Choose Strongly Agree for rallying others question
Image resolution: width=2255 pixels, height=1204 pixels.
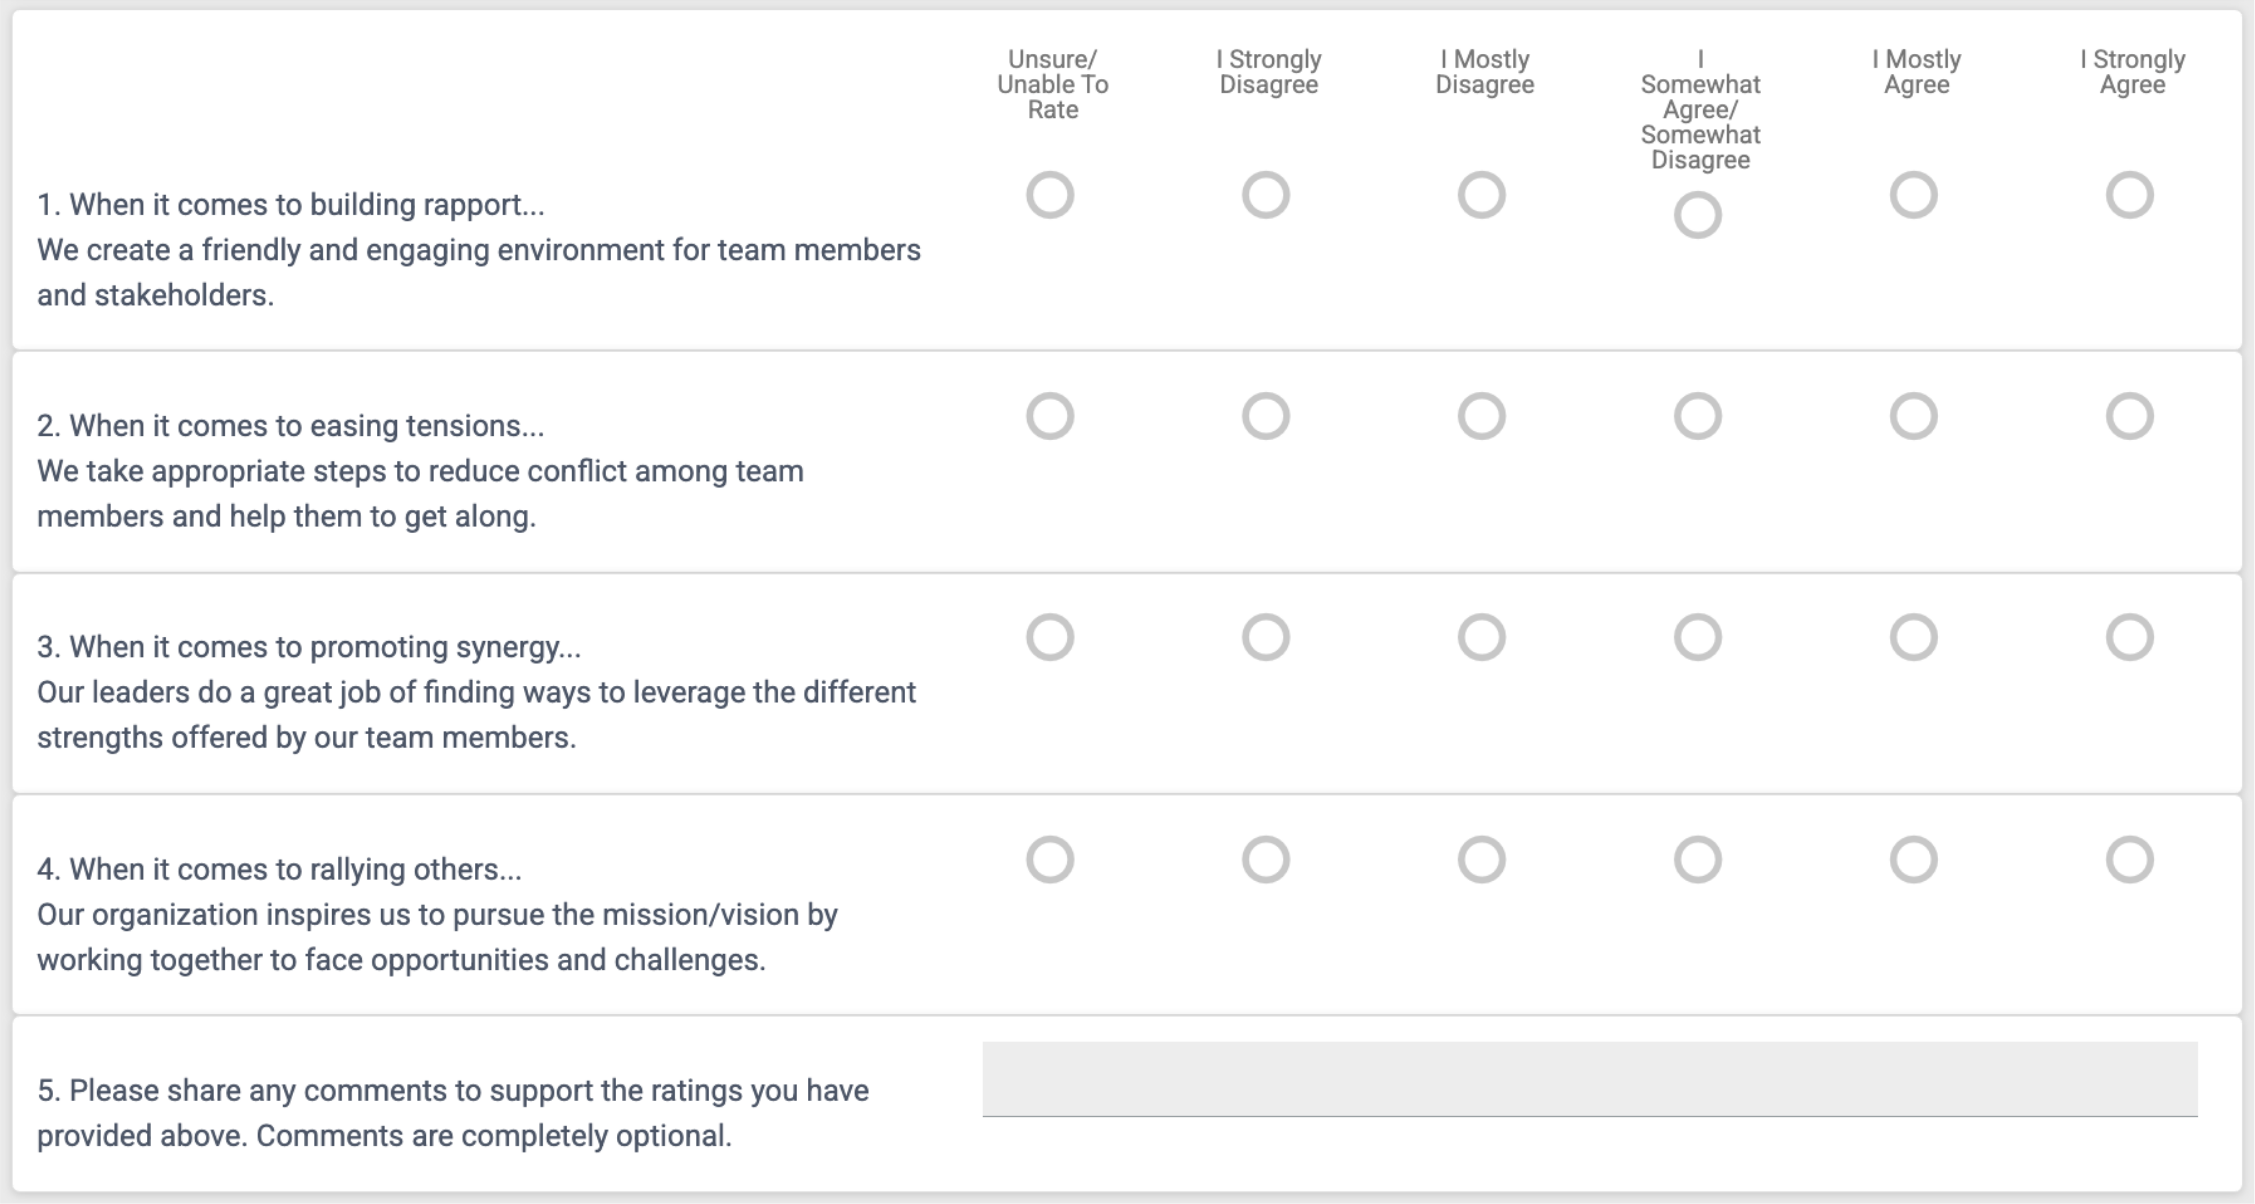coord(2129,860)
